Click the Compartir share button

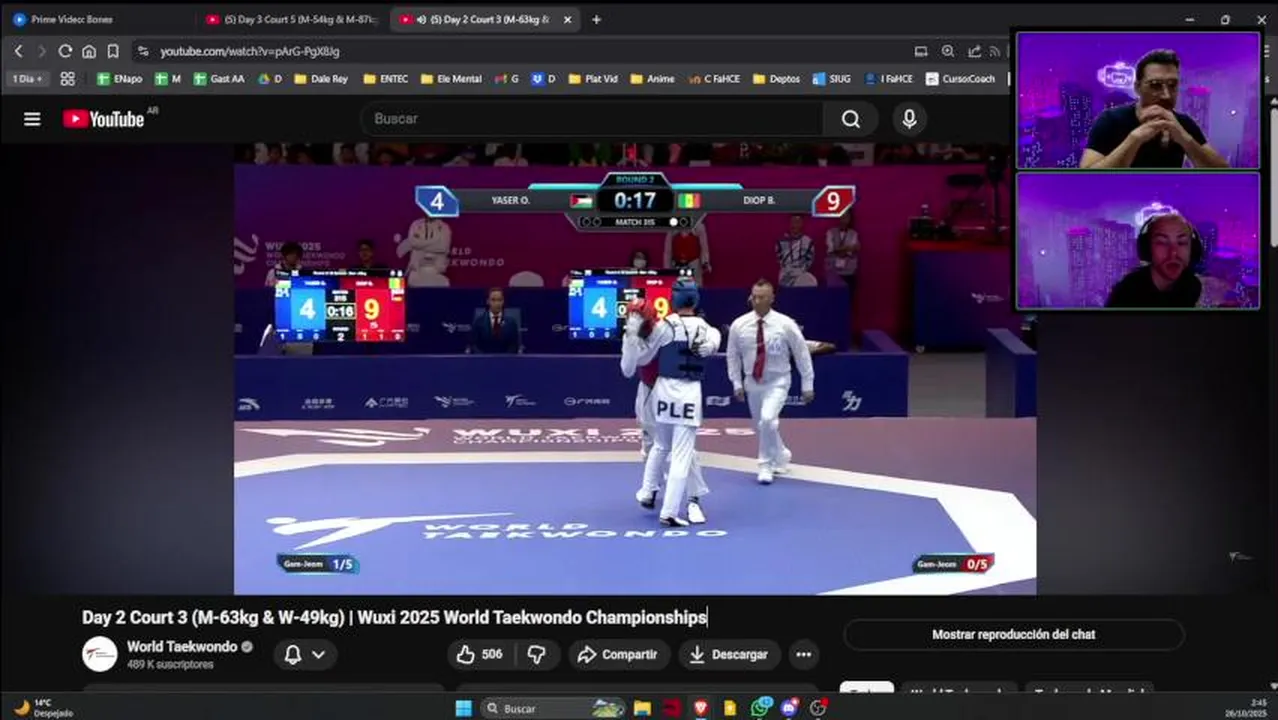coord(619,655)
